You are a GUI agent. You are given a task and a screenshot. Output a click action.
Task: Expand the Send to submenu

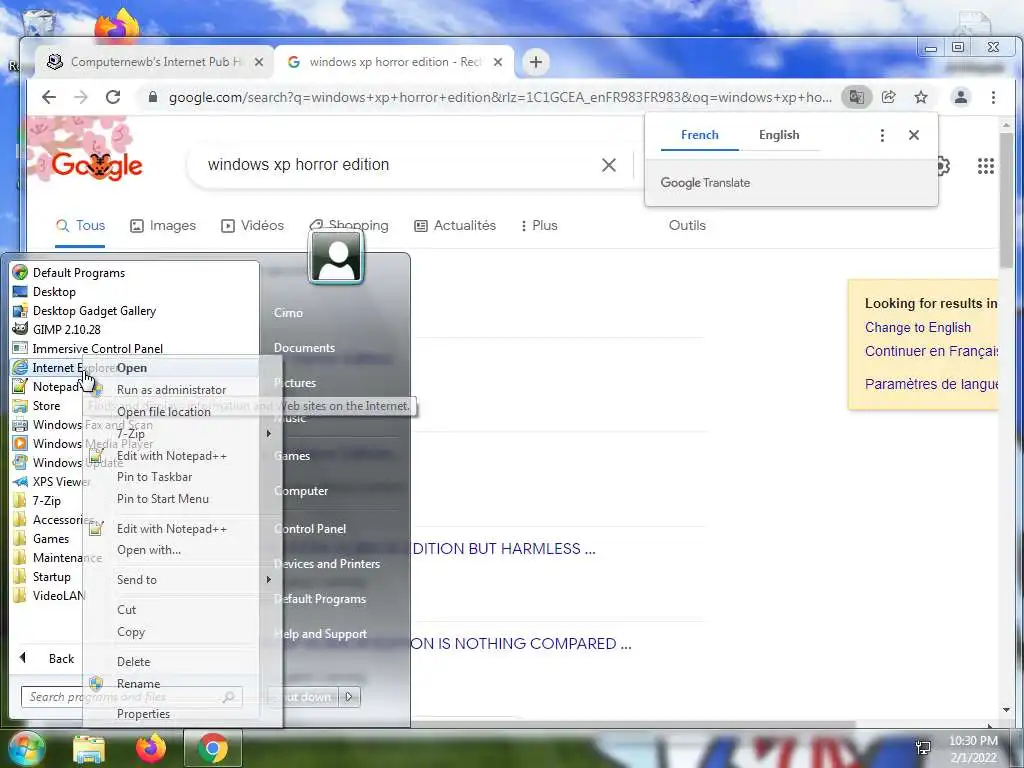[183, 580]
